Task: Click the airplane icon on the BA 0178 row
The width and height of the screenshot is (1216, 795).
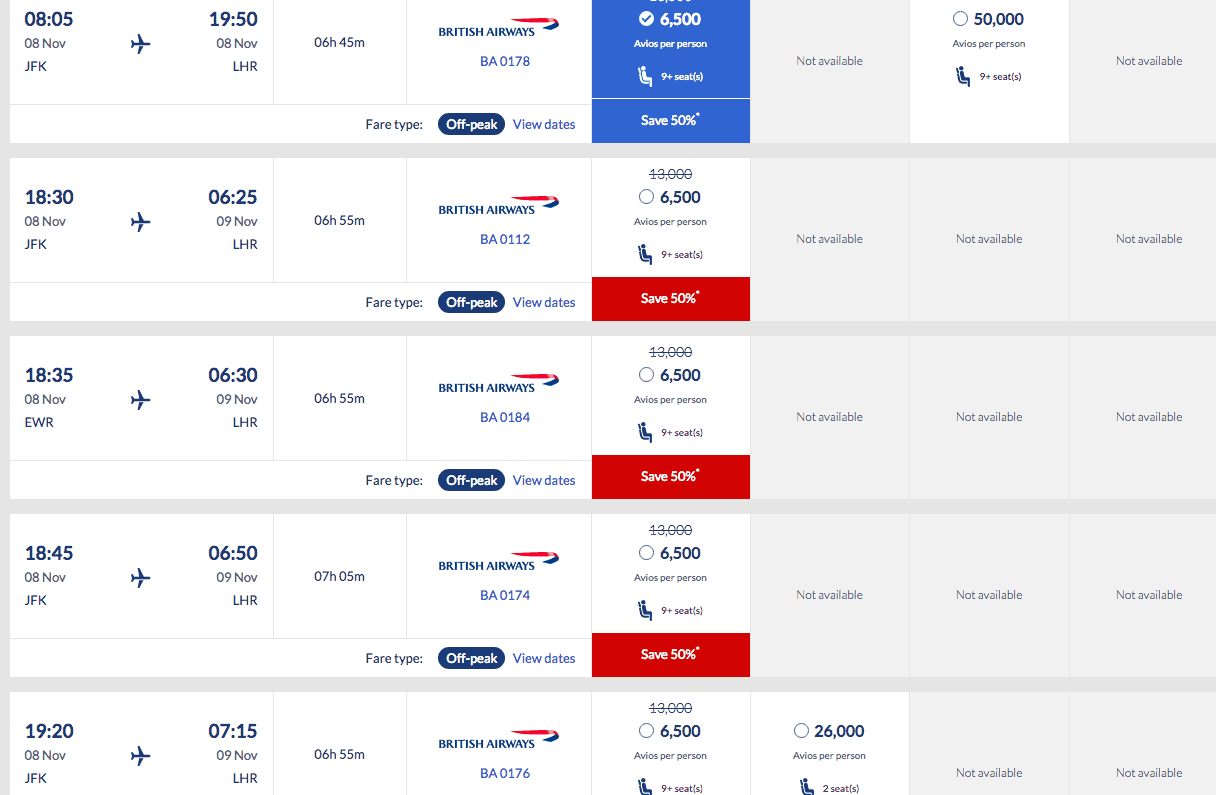Action: click(x=140, y=44)
